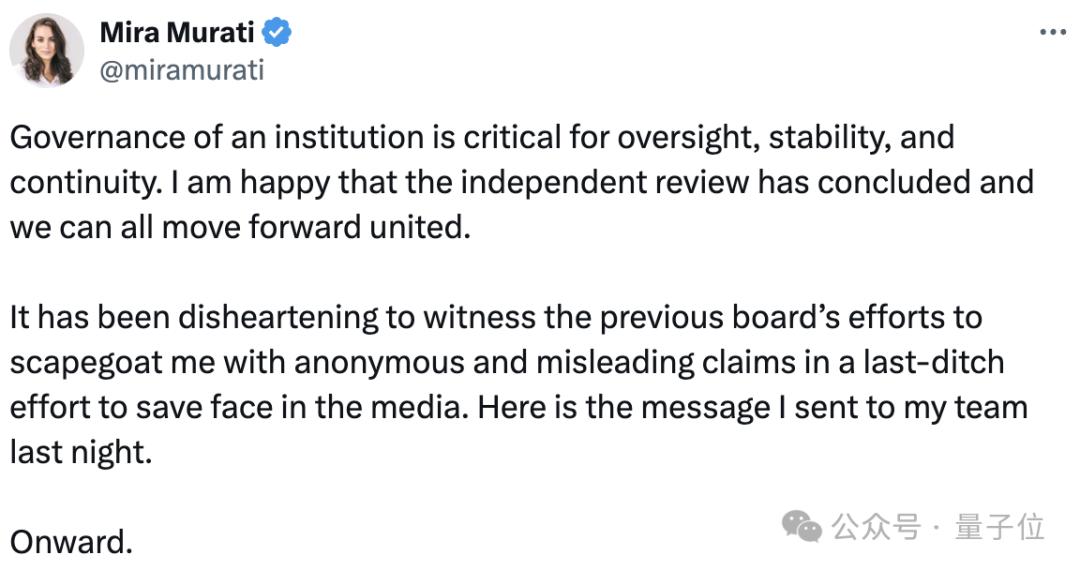
Task: Click the "量子位" watermark label
Action: 1000,526
